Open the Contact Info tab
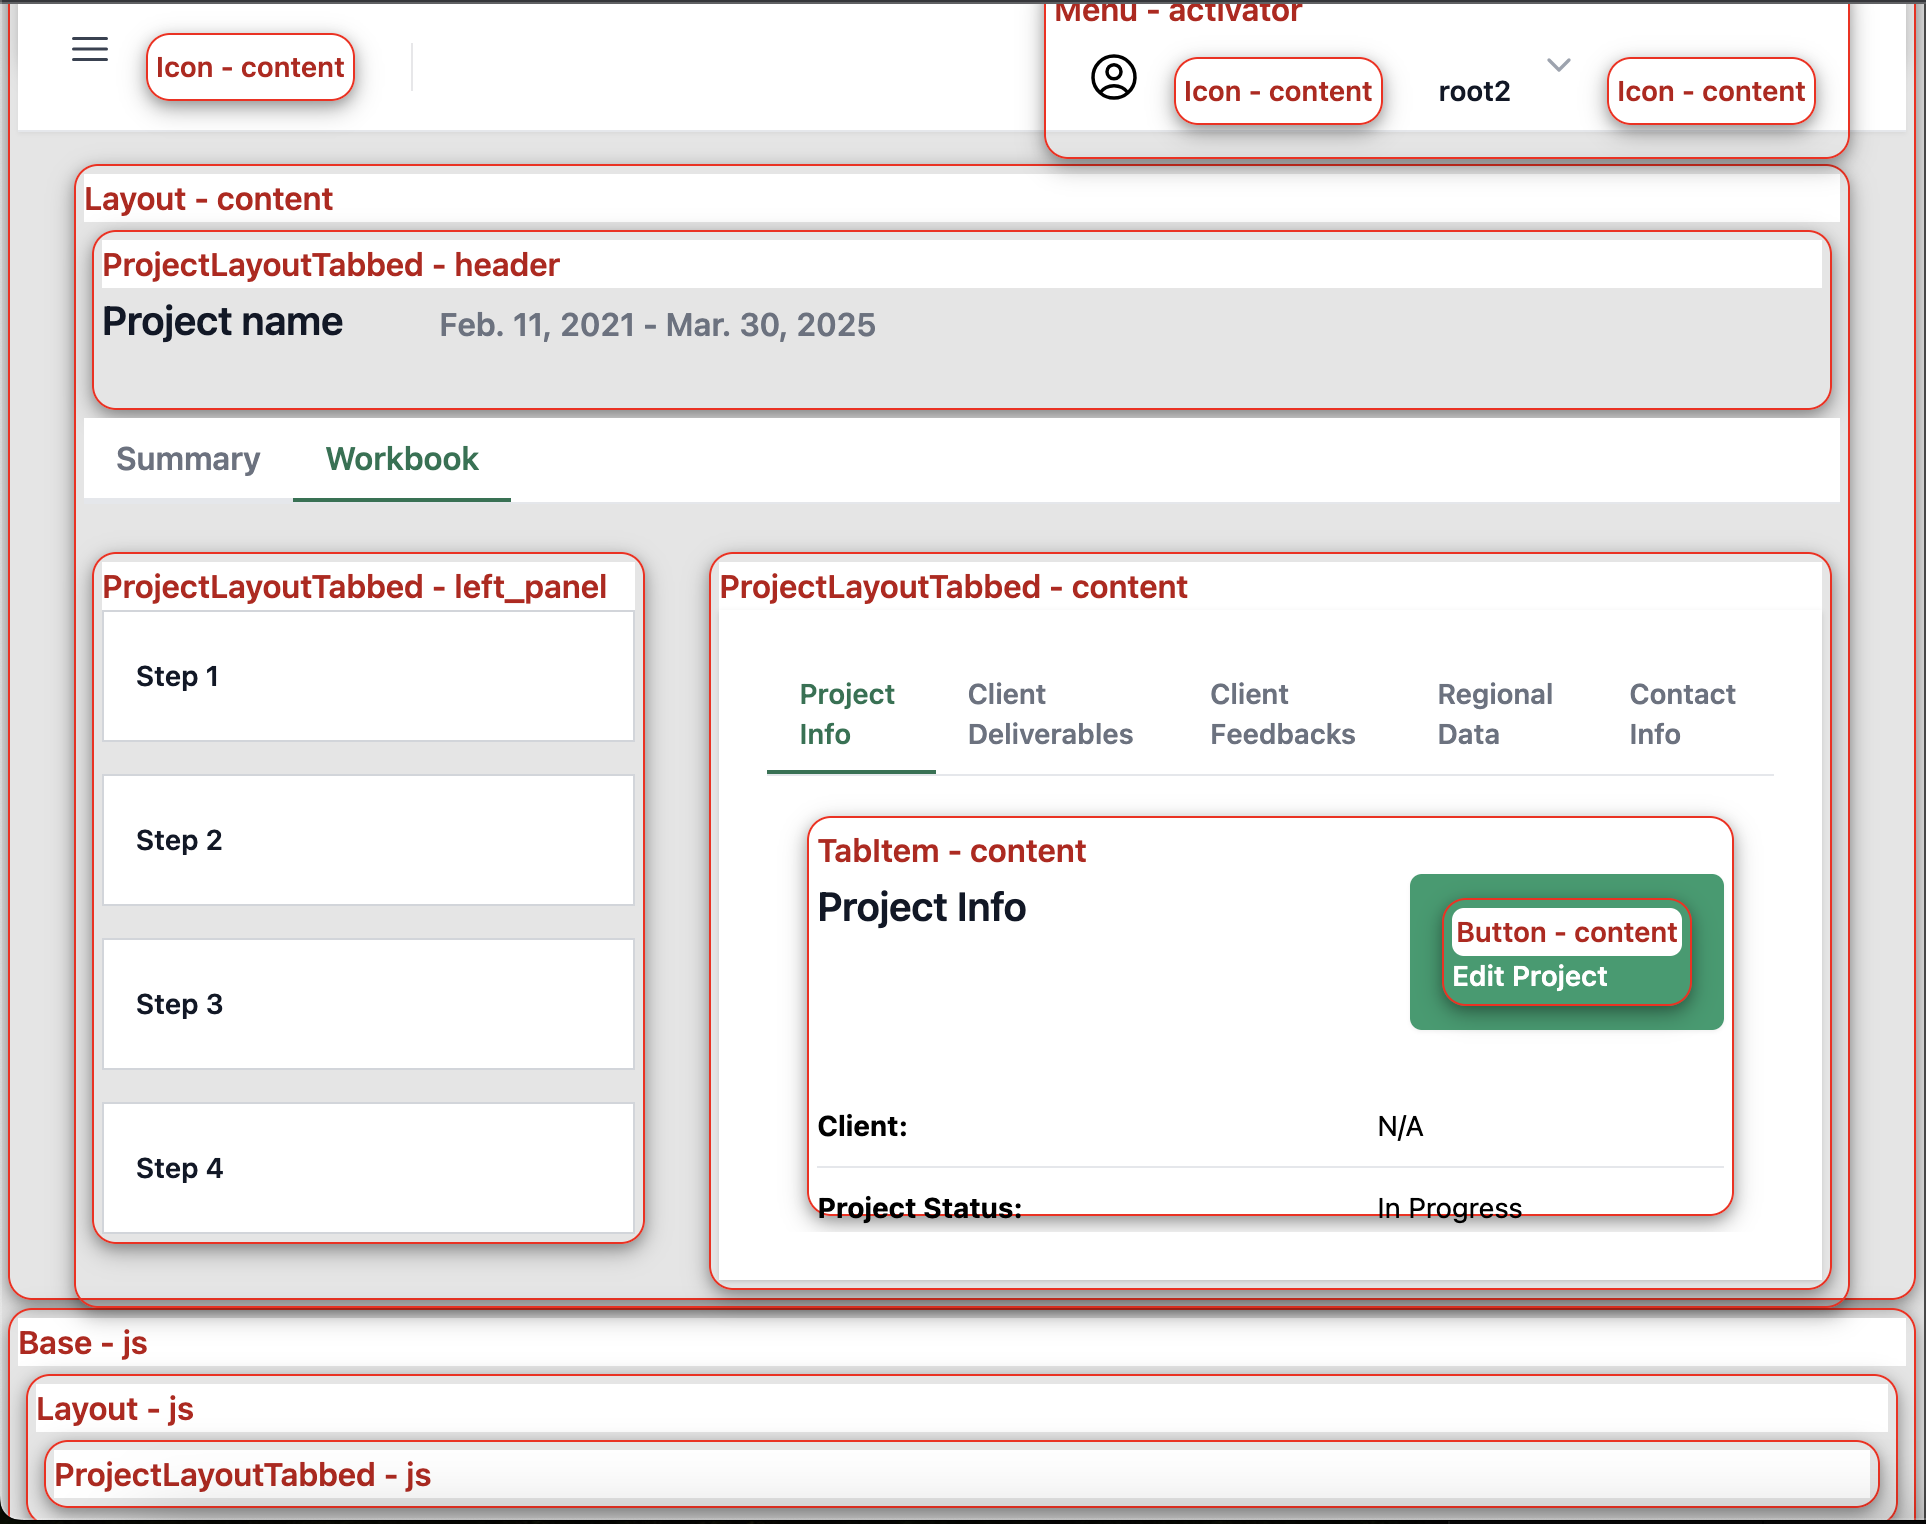 pyautogui.click(x=1682, y=714)
